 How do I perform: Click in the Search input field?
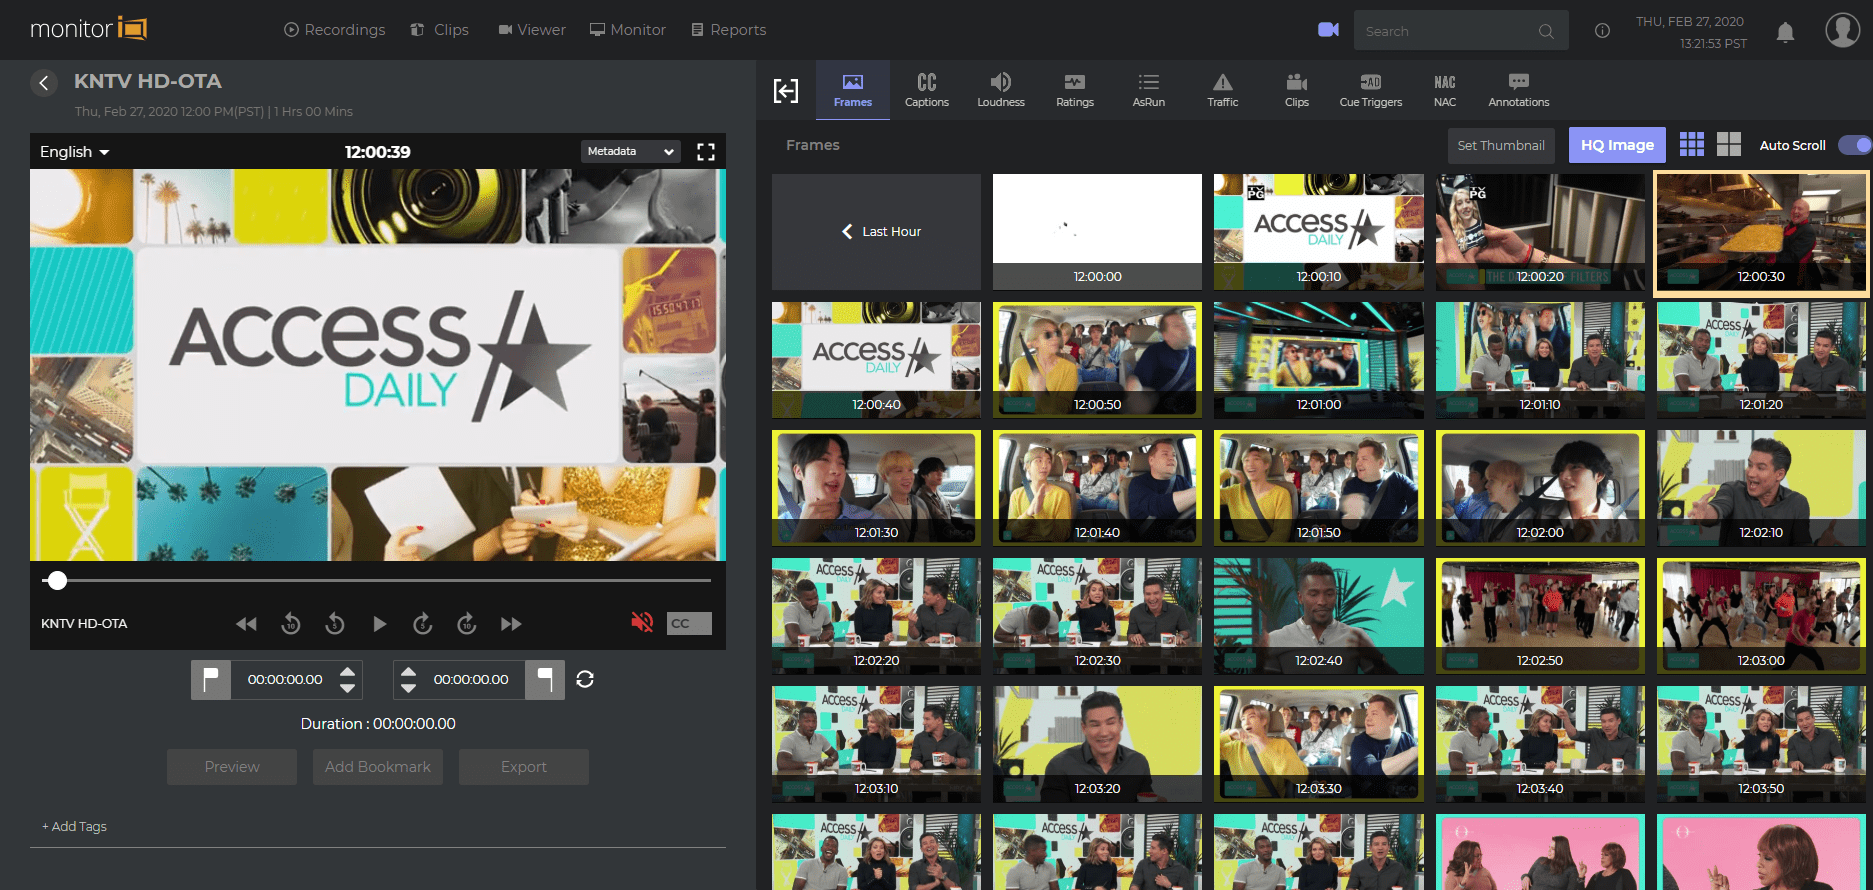pos(1445,31)
